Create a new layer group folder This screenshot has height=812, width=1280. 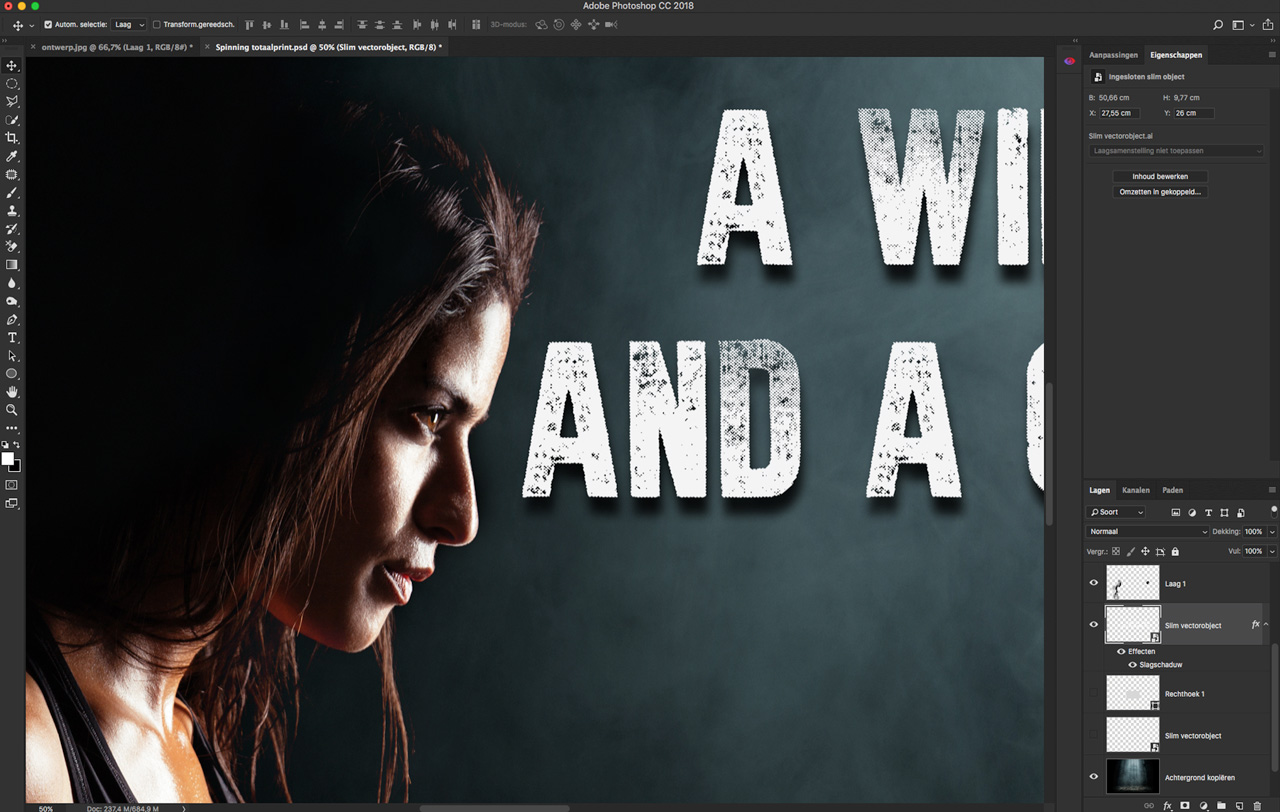1221,805
